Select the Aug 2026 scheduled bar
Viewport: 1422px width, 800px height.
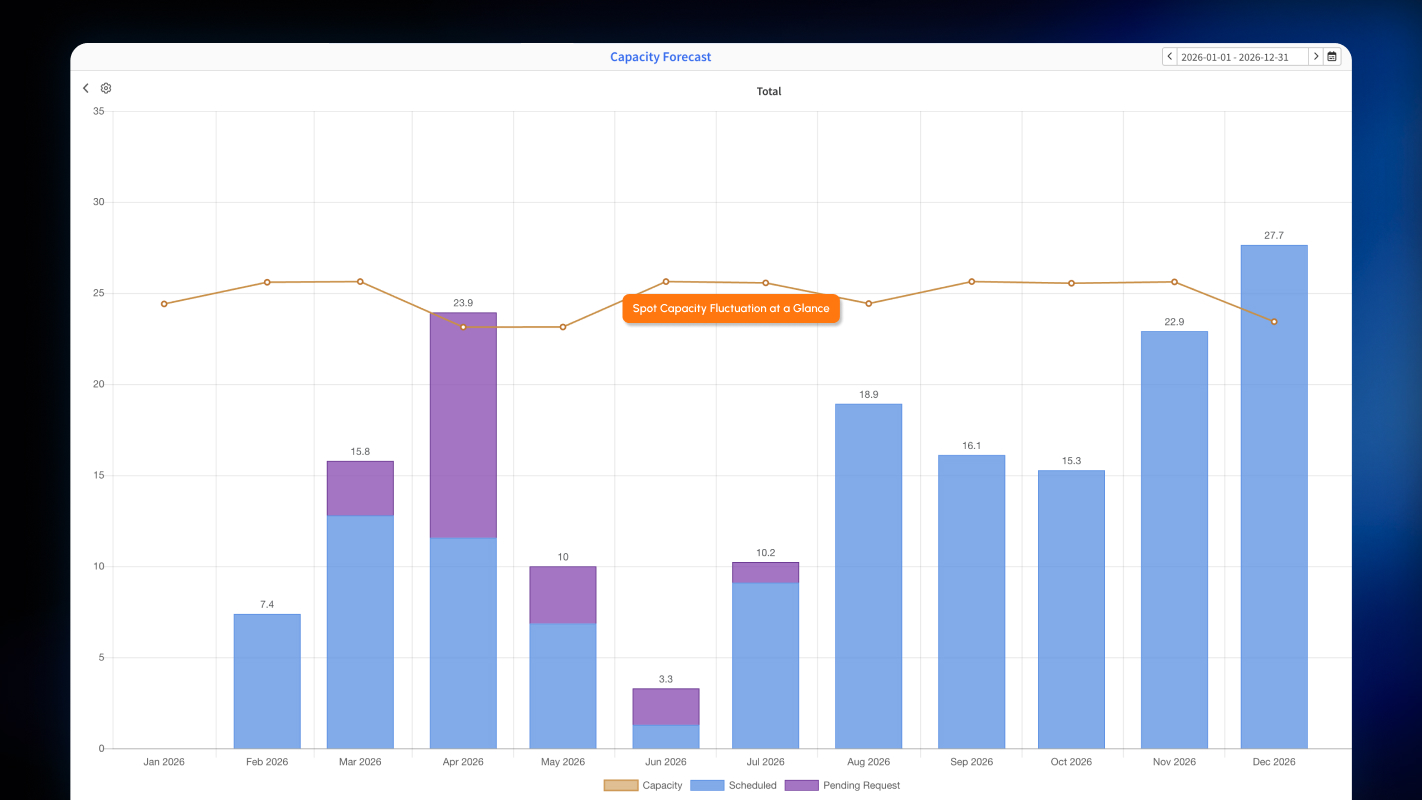click(x=869, y=576)
